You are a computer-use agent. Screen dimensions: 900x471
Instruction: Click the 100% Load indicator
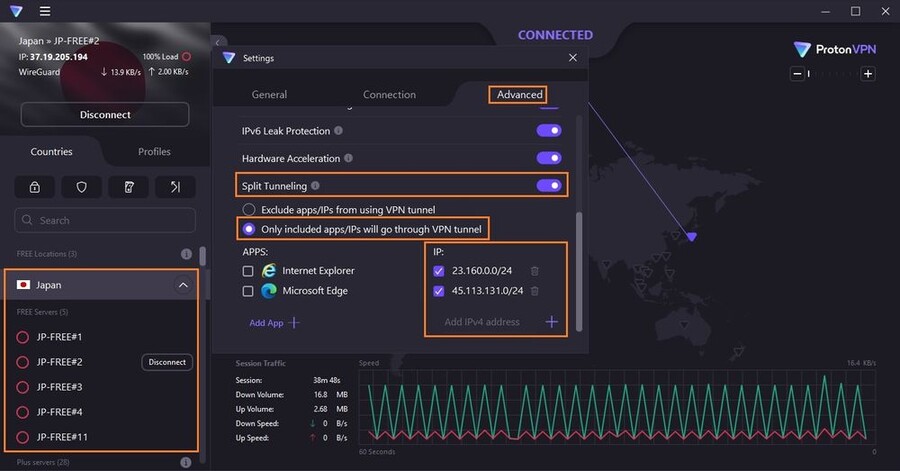click(166, 57)
